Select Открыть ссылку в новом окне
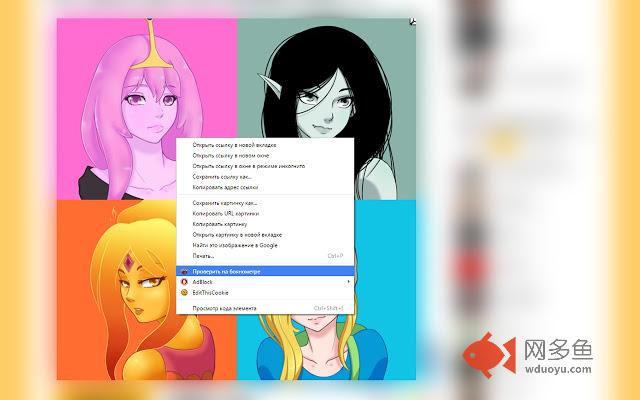Viewport: 640px width, 400px height. click(264, 156)
